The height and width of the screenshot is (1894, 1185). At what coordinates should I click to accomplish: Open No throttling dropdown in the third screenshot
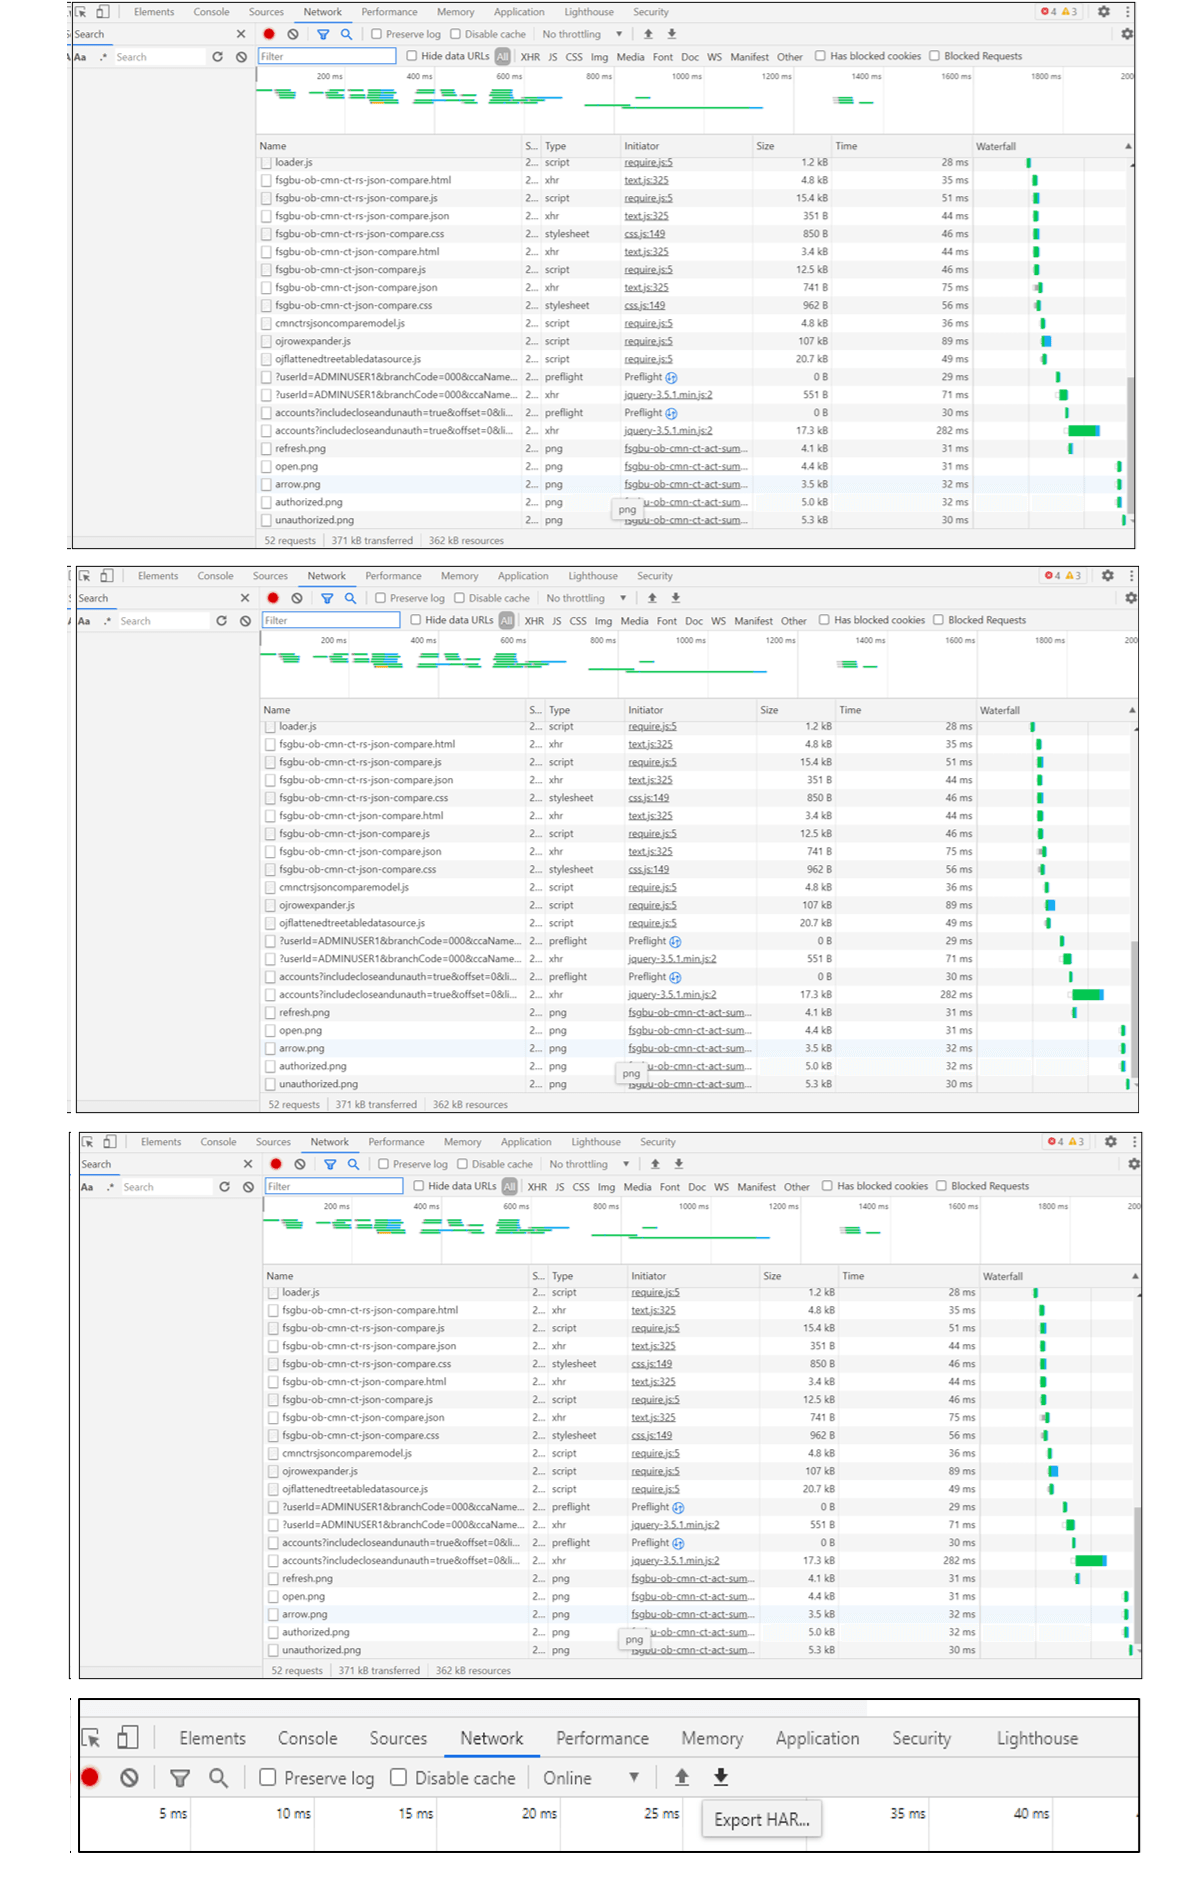pos(590,1164)
